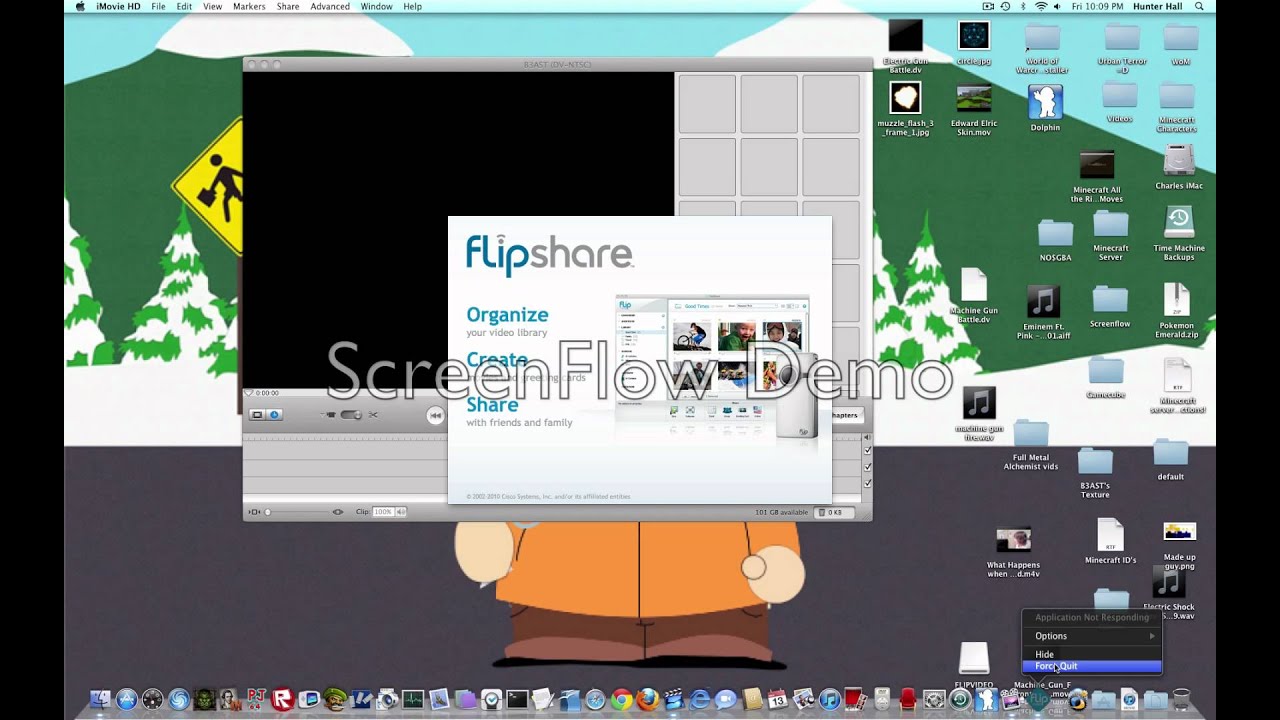Launch Firefox from the dock
Viewport: 1280px width, 720px height.
pos(647,699)
